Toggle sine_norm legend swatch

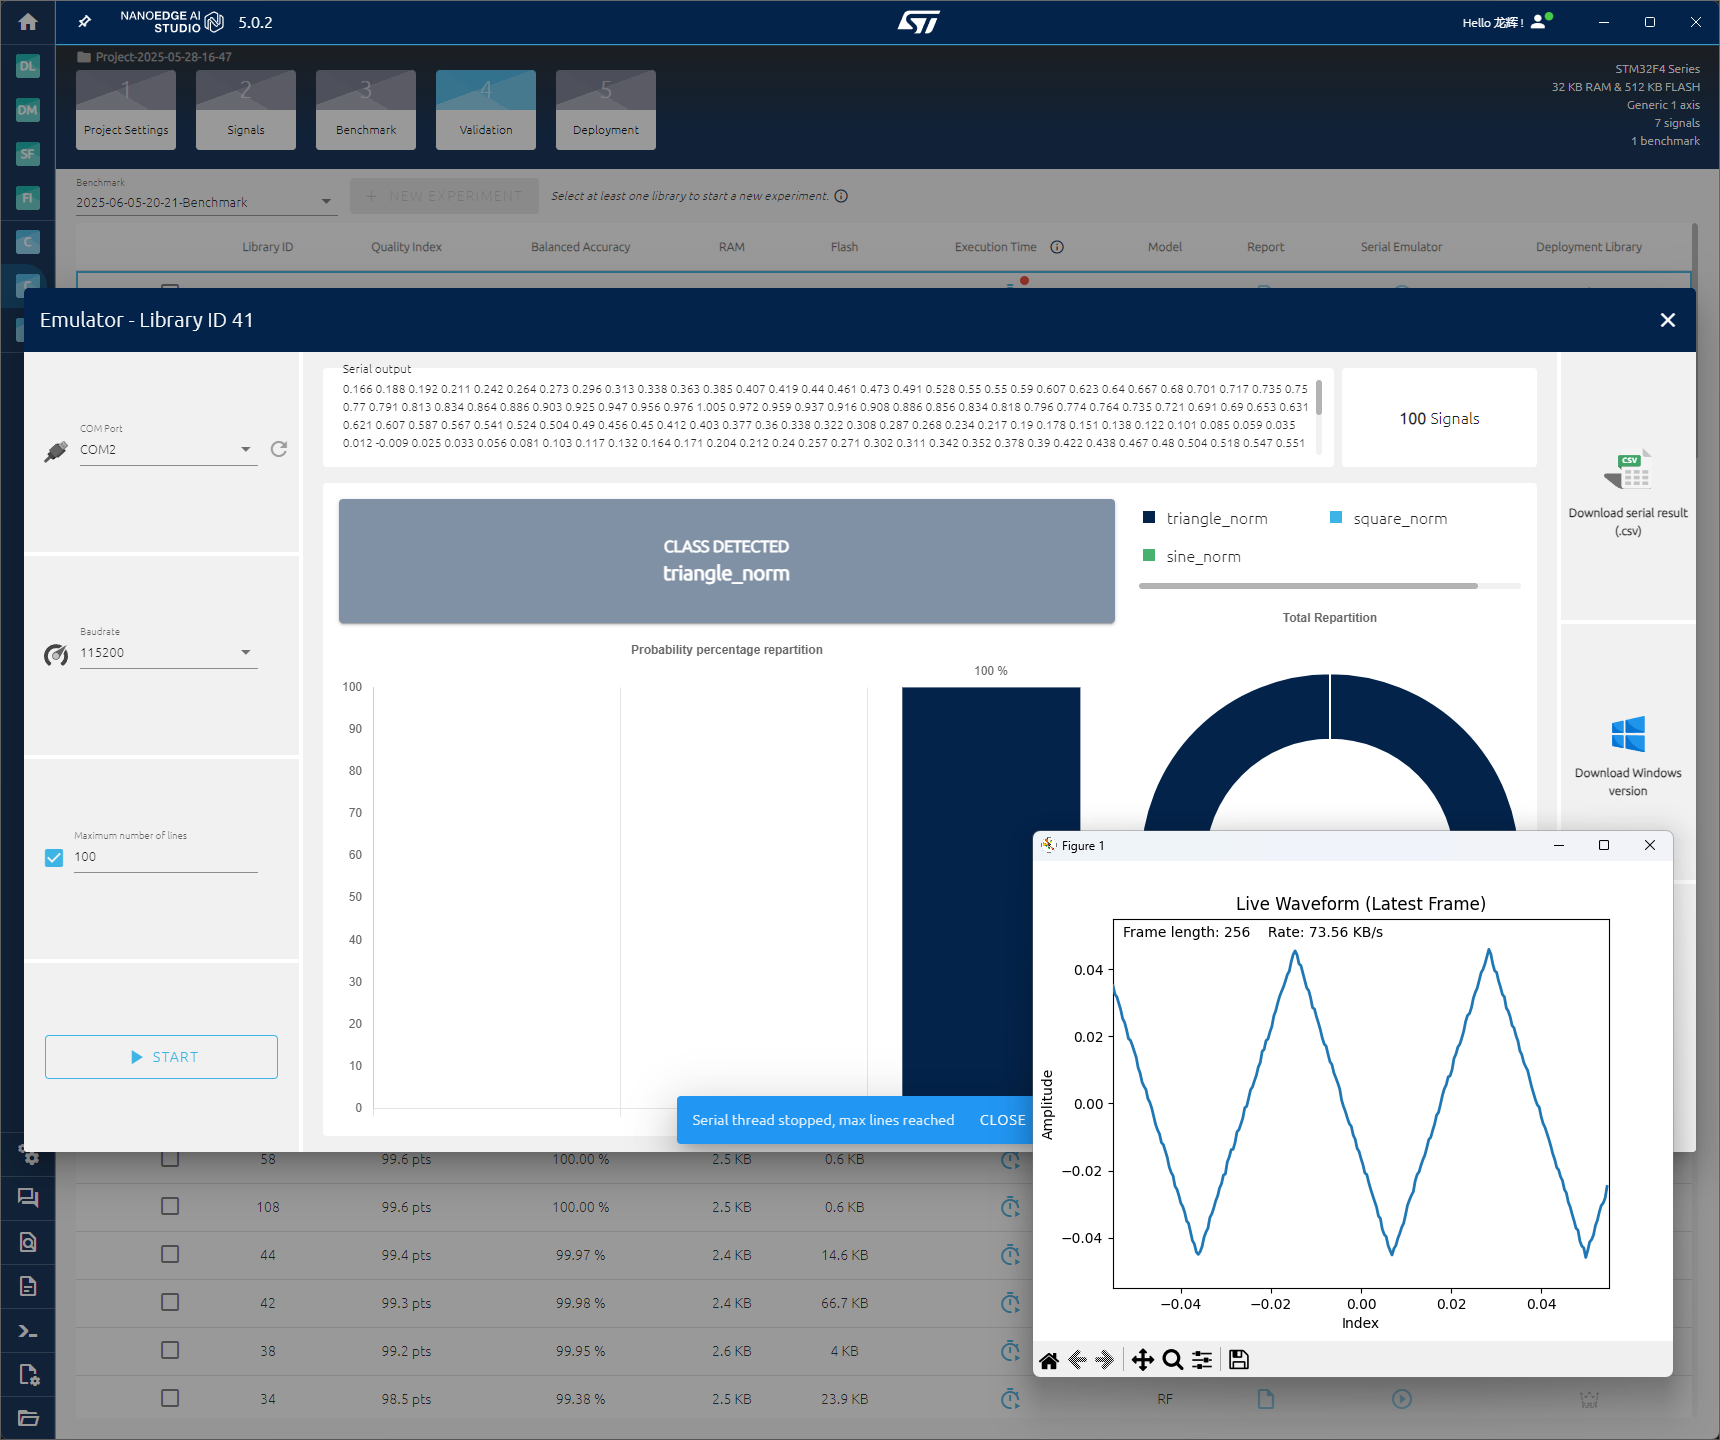point(1149,555)
